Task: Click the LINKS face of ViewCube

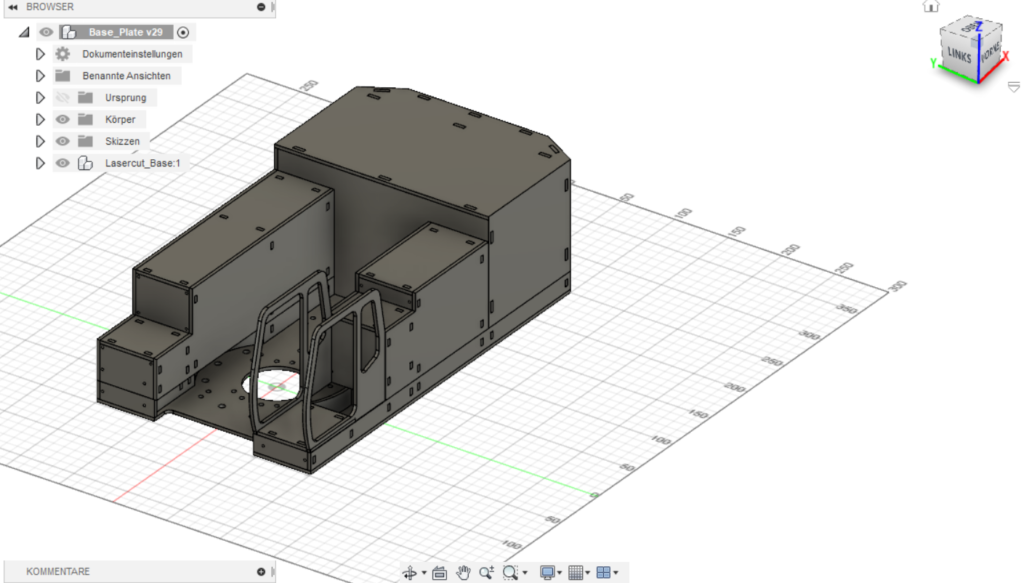Action: pyautogui.click(x=959, y=56)
